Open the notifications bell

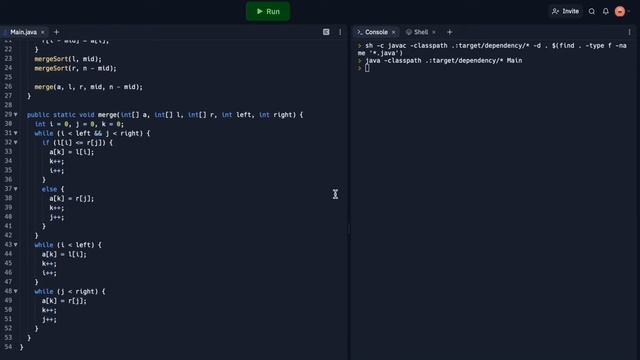click(606, 11)
